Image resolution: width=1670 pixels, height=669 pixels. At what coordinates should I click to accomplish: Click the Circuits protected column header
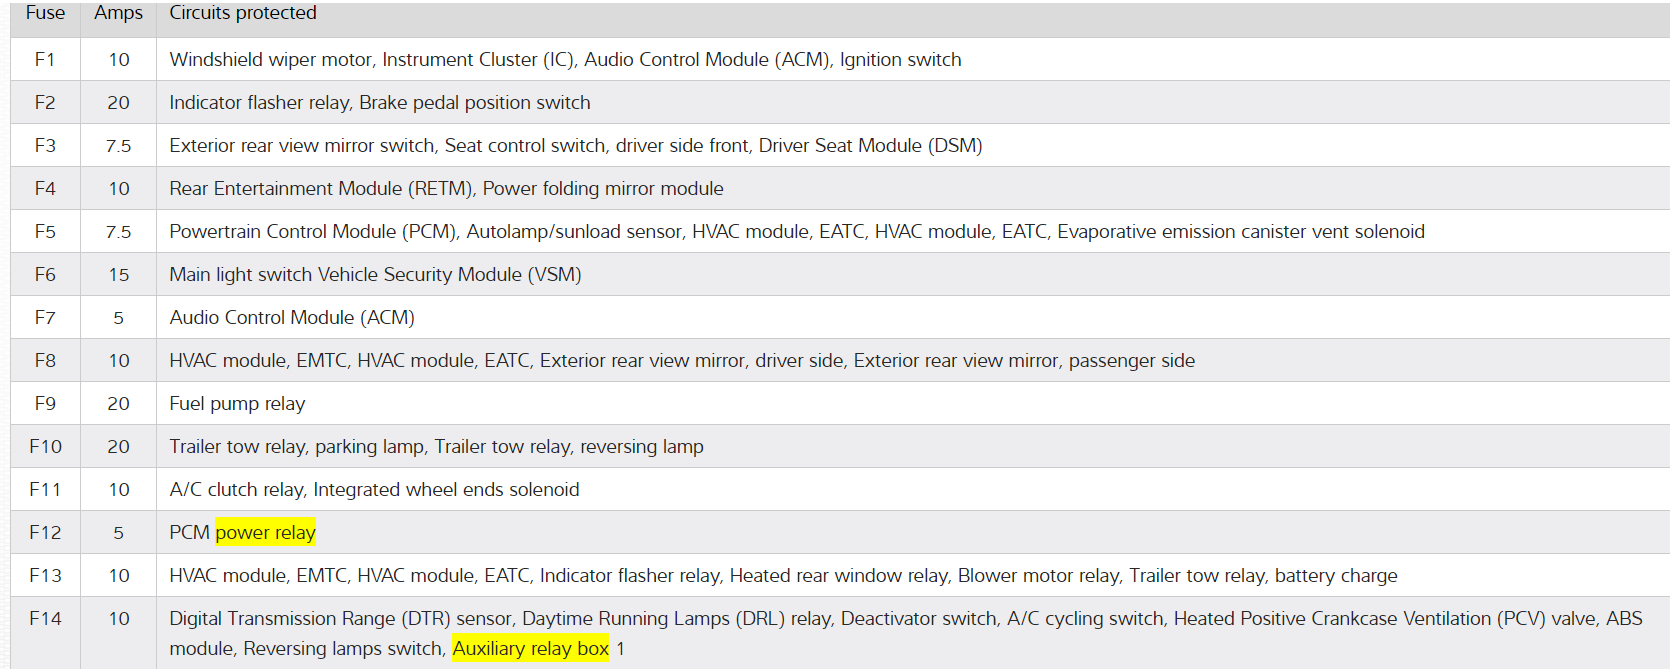click(x=243, y=13)
